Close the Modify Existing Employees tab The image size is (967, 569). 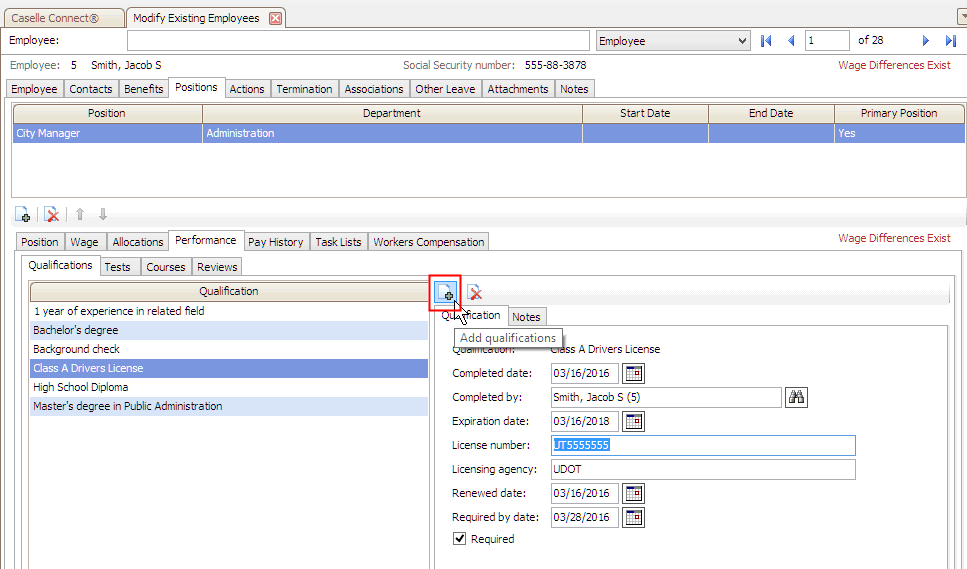point(276,18)
